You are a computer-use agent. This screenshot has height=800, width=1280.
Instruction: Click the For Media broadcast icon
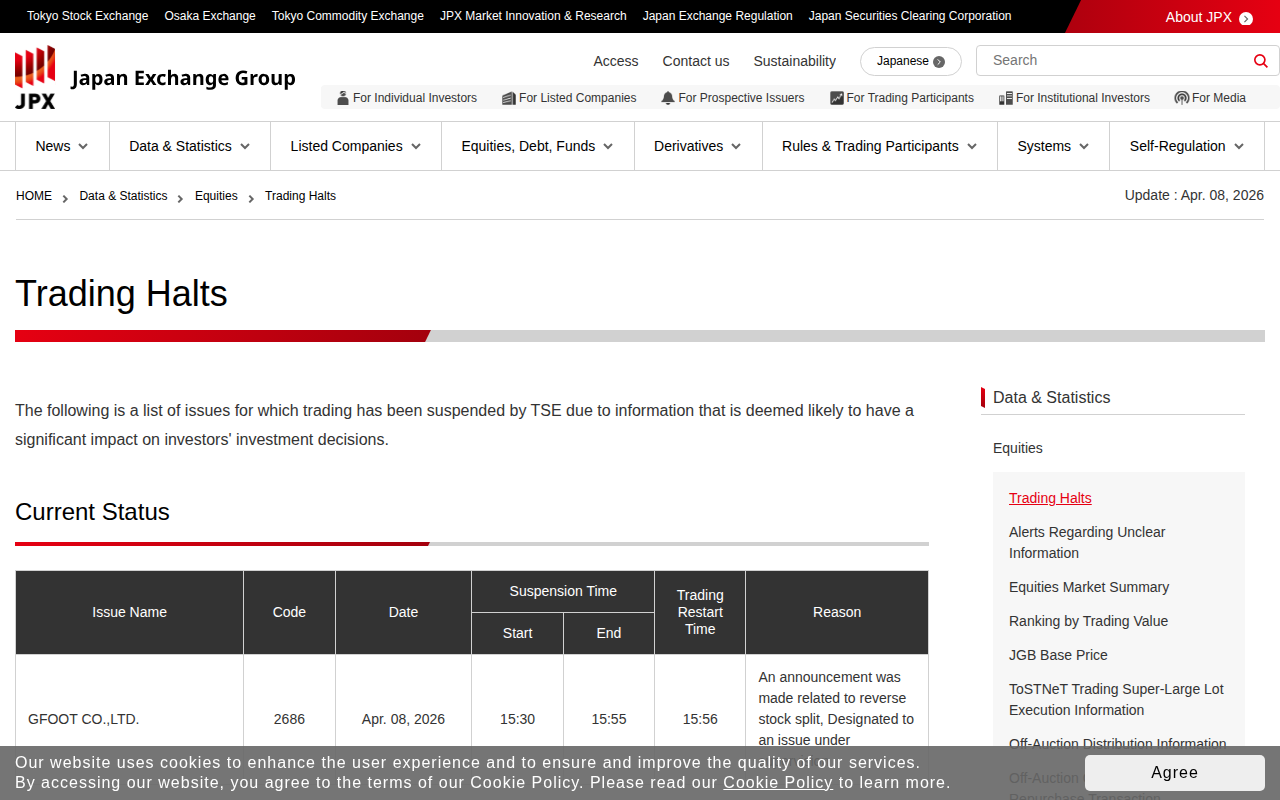pos(1181,98)
